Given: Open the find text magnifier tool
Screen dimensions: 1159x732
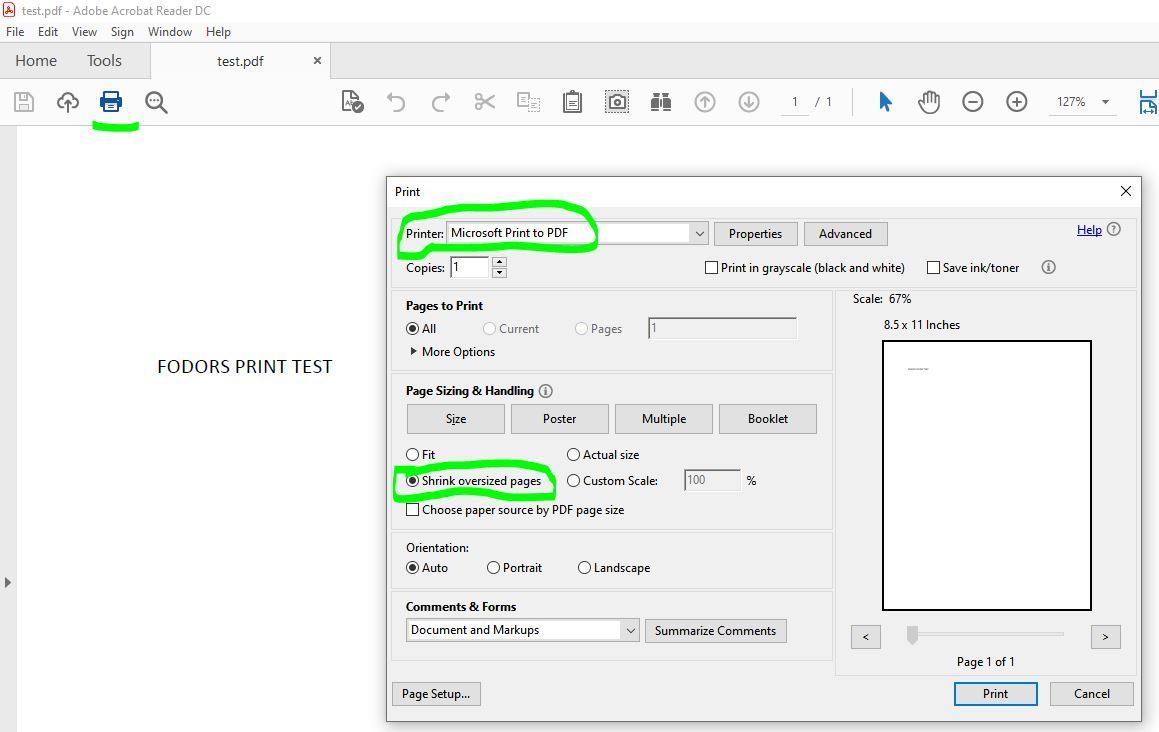Looking at the screenshot, I should point(156,101).
